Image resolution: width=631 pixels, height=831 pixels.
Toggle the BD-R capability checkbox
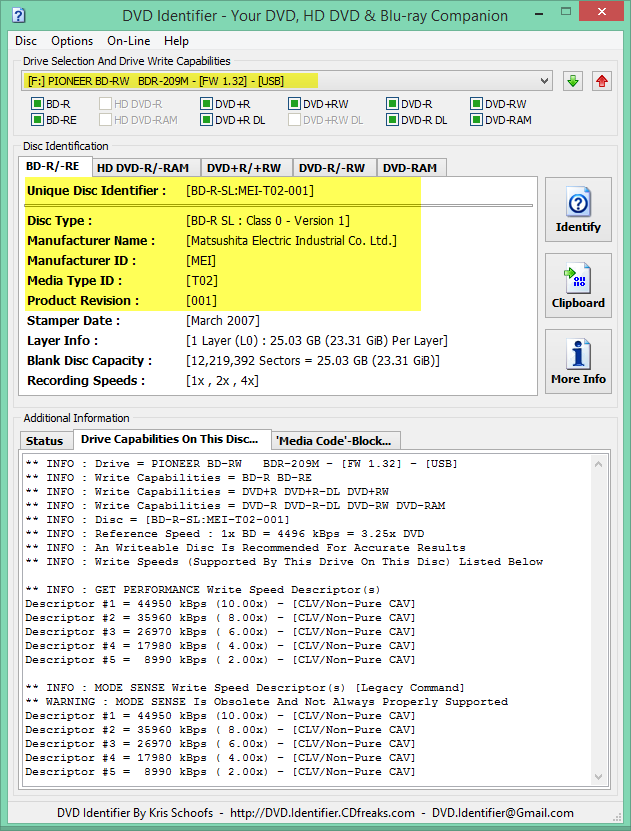[x=37, y=104]
